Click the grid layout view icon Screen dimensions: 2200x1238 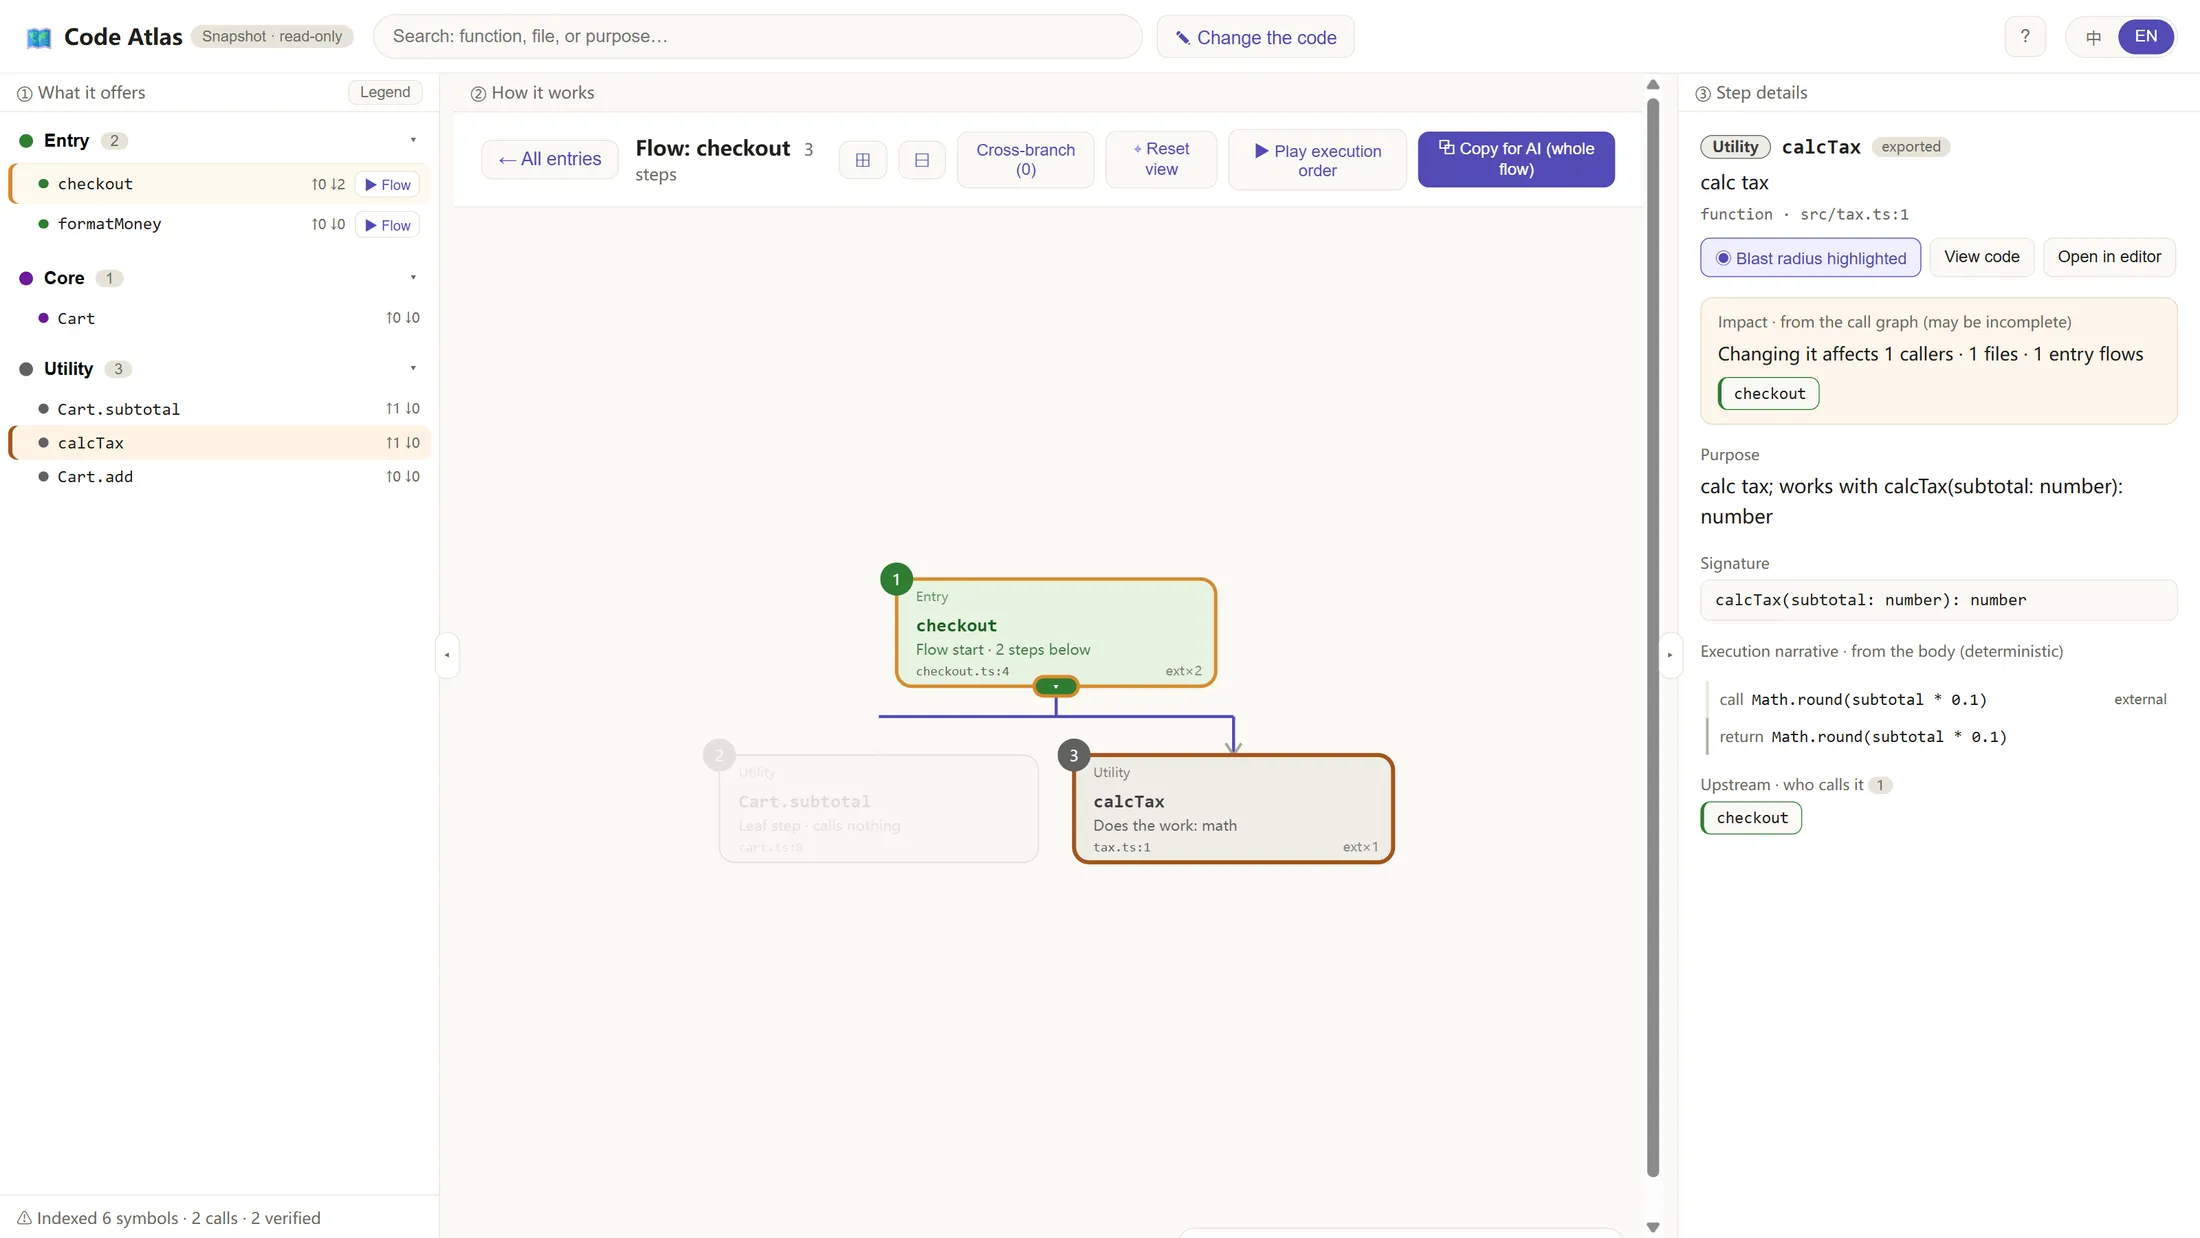pyautogui.click(x=863, y=160)
